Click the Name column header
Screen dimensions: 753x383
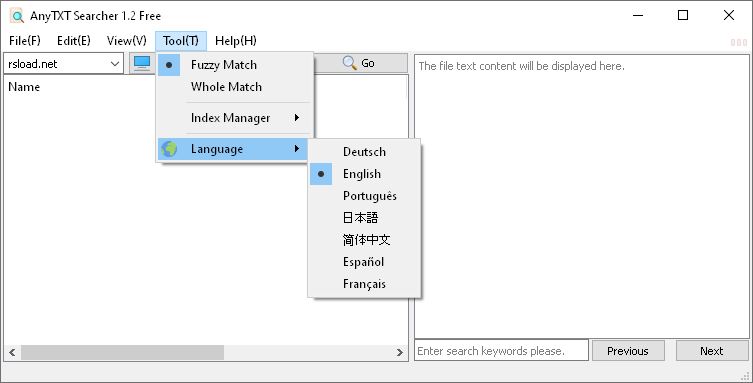(x=24, y=87)
